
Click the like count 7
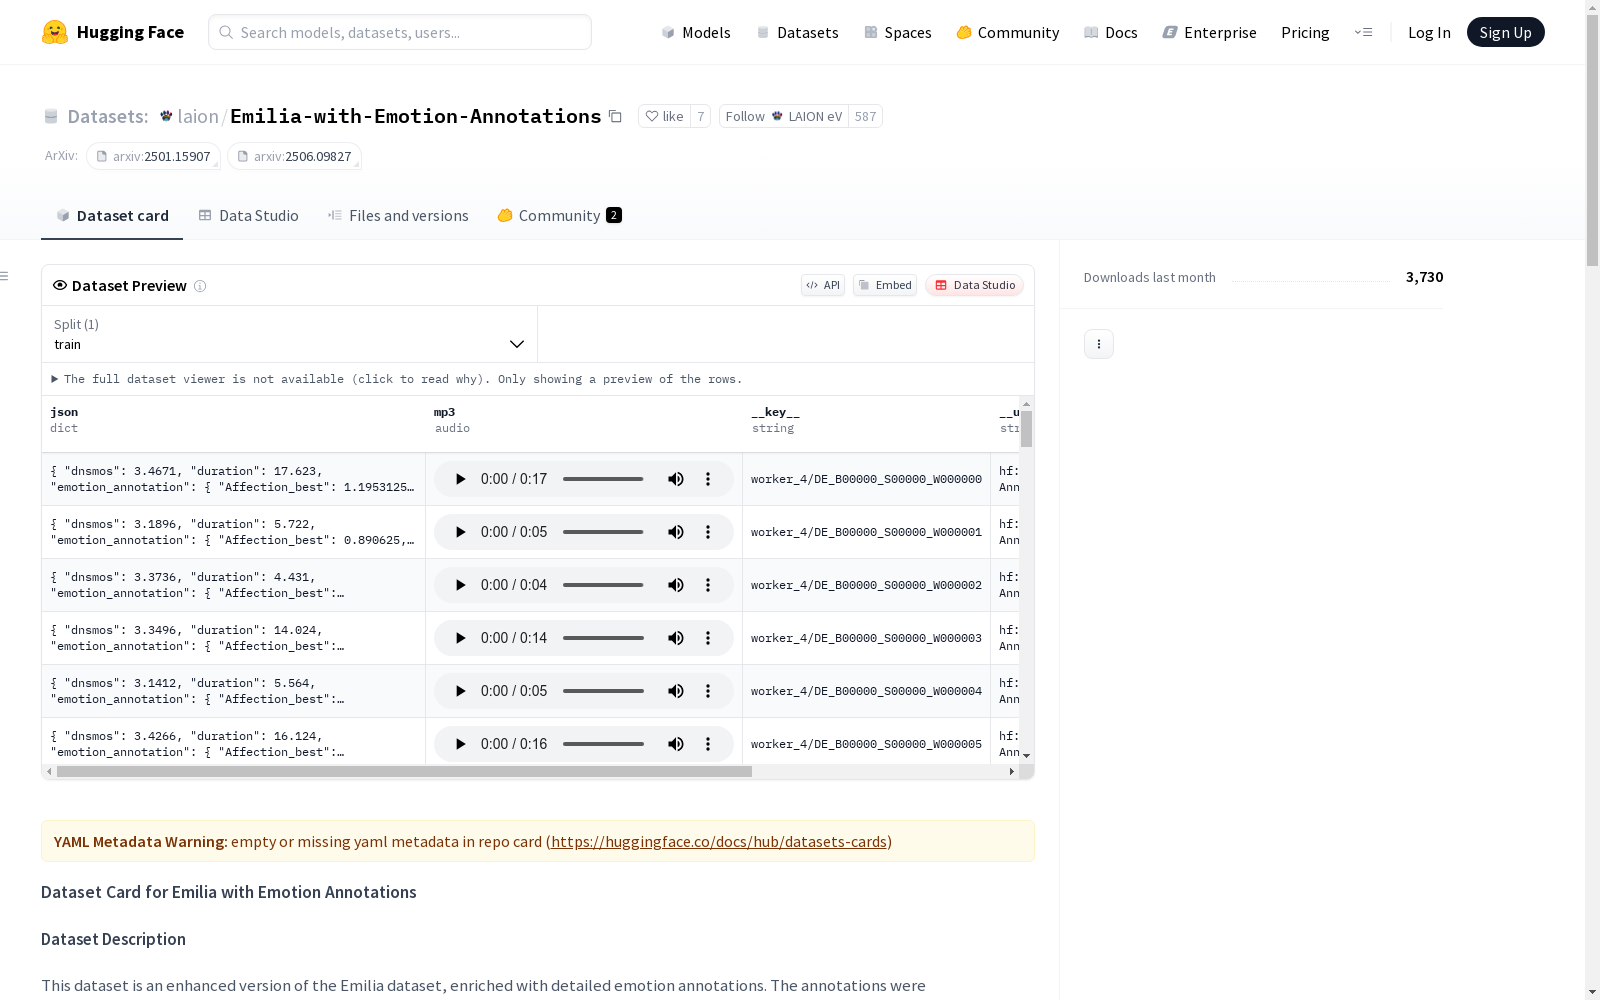(700, 116)
